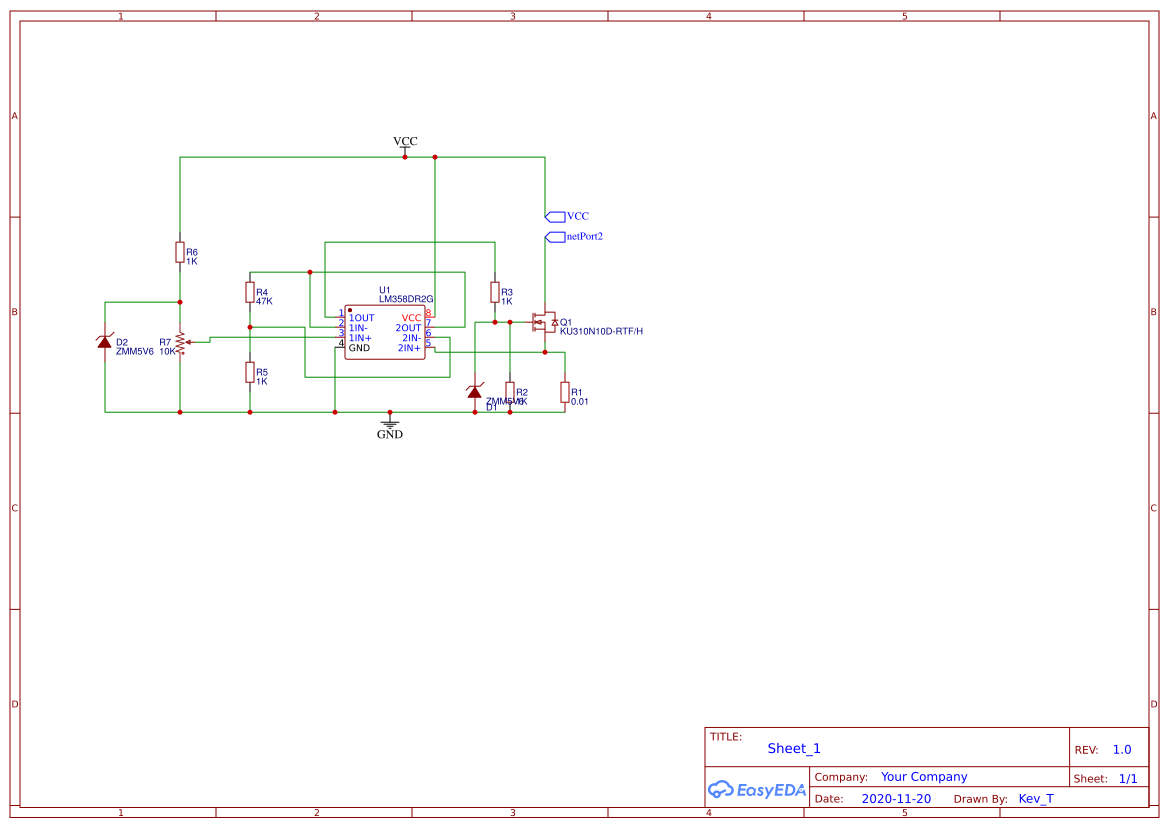Select resistor R6 in the schematic

point(179,254)
